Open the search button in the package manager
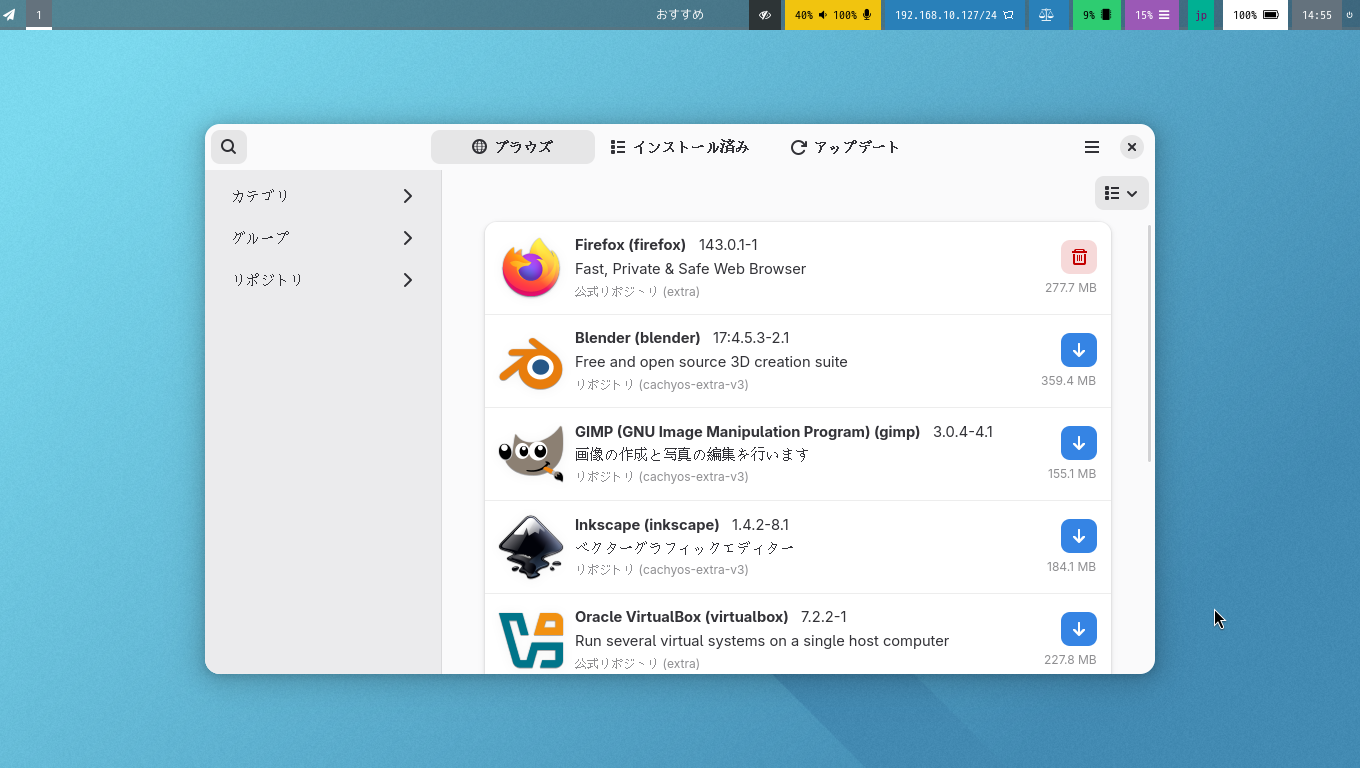 coord(229,147)
